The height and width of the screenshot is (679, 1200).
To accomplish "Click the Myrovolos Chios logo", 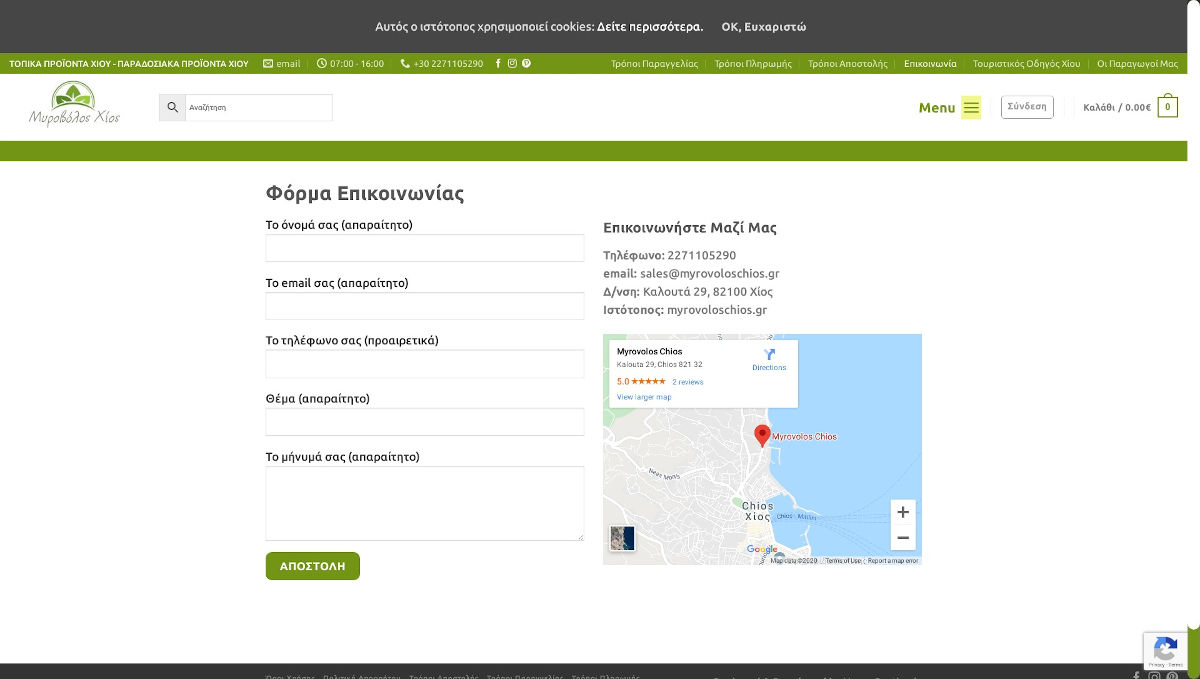I will pyautogui.click(x=74, y=106).
